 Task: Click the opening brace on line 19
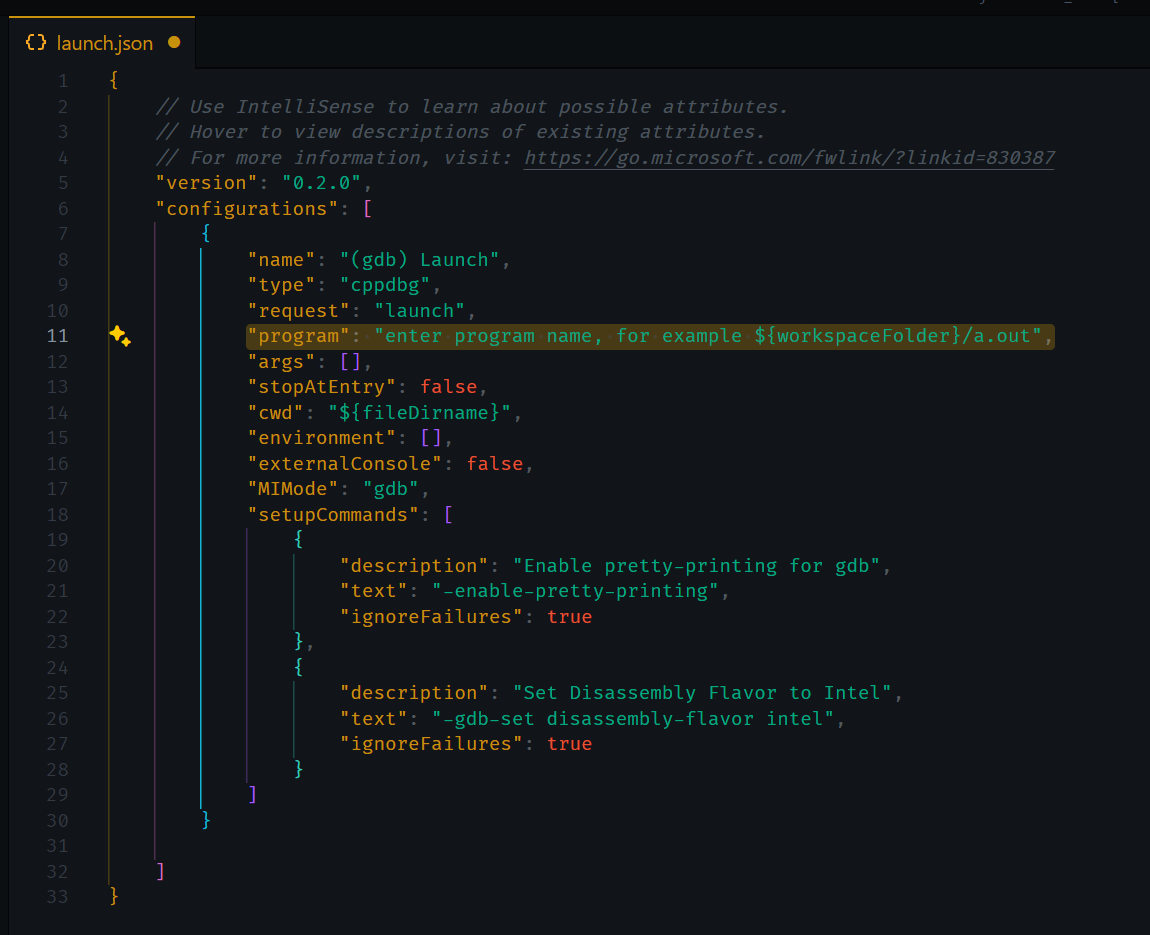(298, 540)
